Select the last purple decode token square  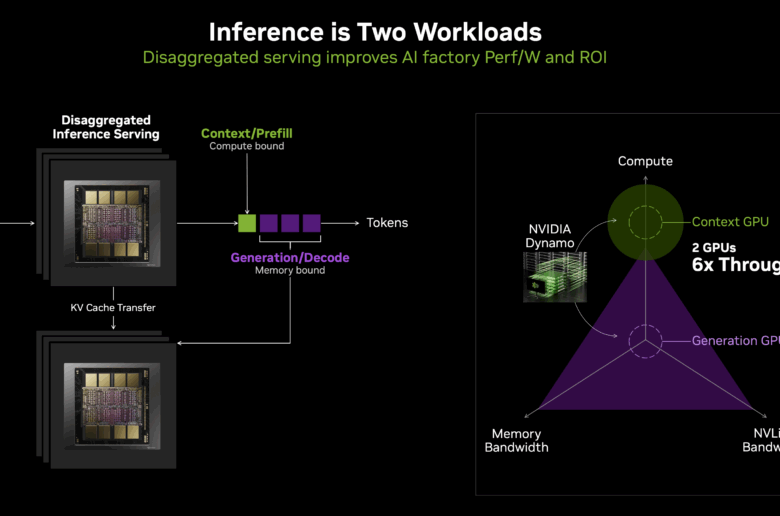point(311,223)
